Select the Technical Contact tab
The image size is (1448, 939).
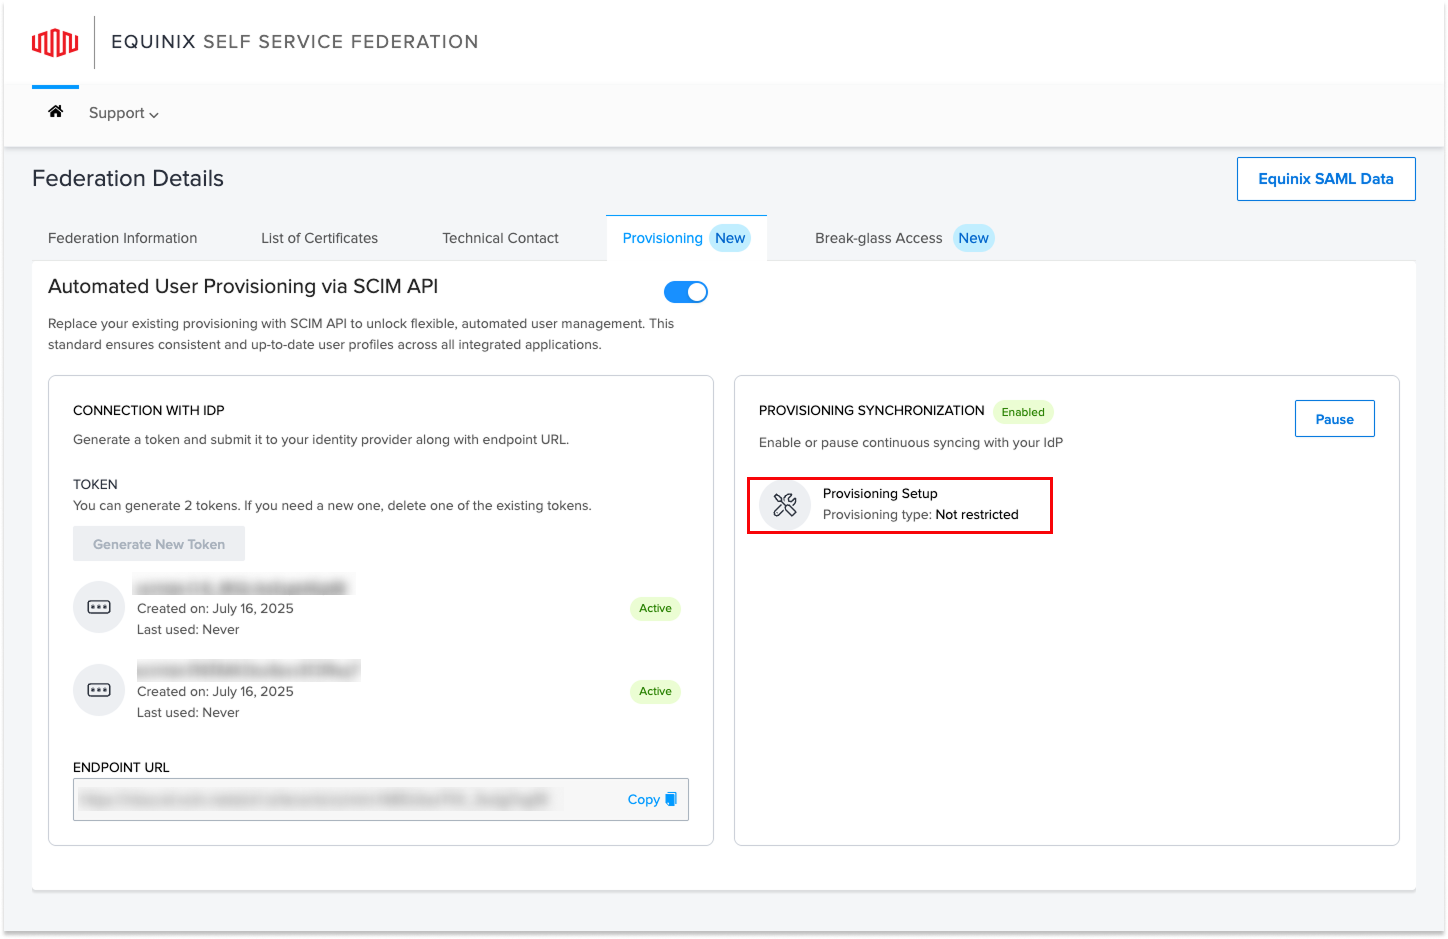click(x=500, y=238)
